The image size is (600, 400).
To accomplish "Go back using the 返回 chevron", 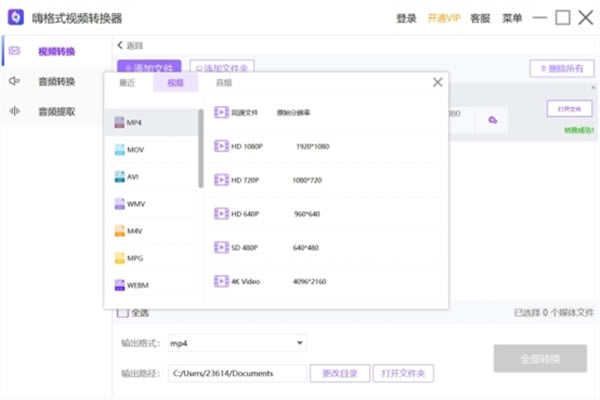I will pos(121,45).
